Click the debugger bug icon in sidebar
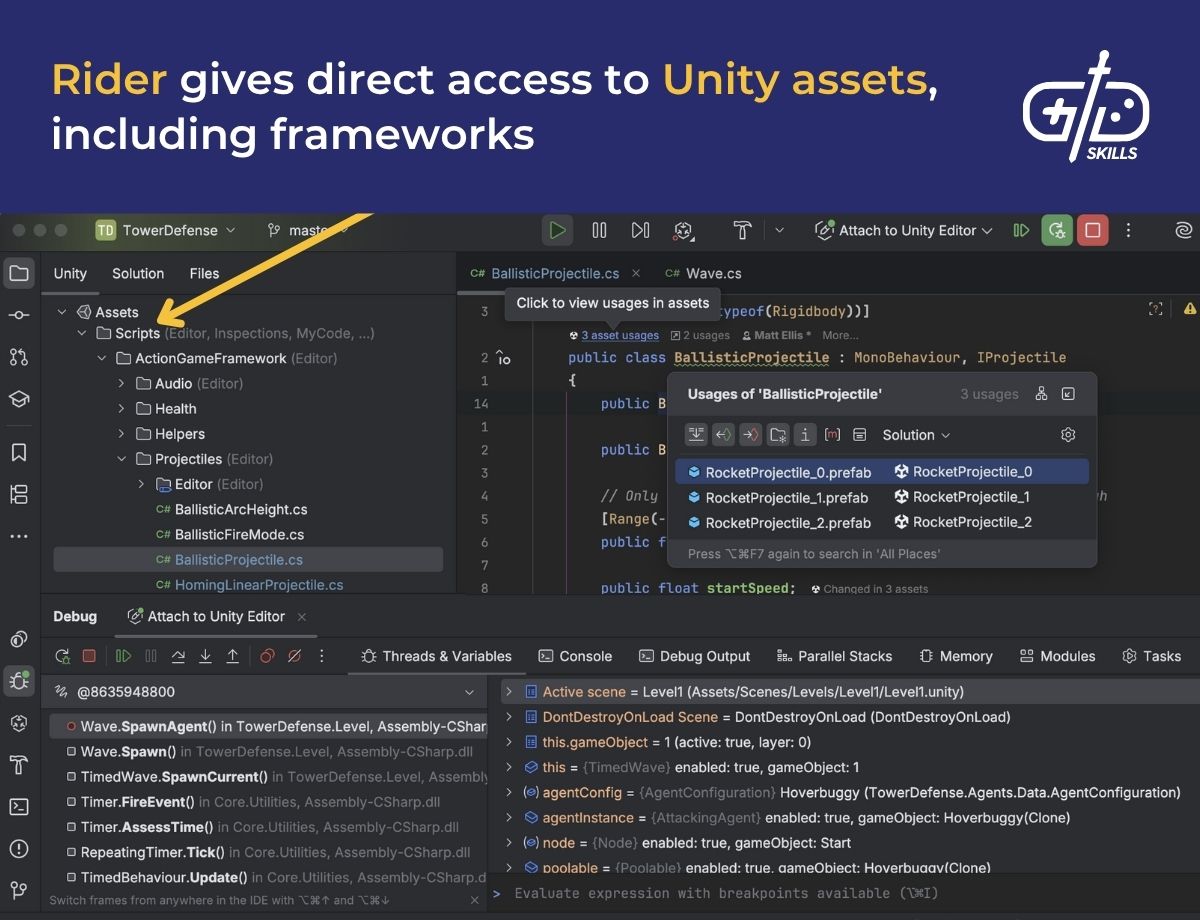This screenshot has width=1200, height=920. tap(19, 678)
